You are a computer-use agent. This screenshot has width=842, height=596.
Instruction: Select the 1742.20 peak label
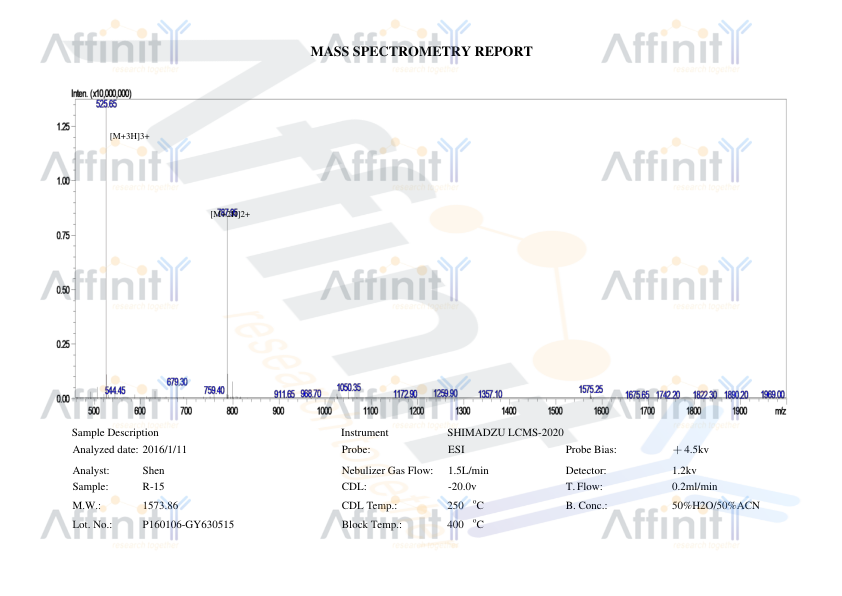pyautogui.click(x=668, y=395)
